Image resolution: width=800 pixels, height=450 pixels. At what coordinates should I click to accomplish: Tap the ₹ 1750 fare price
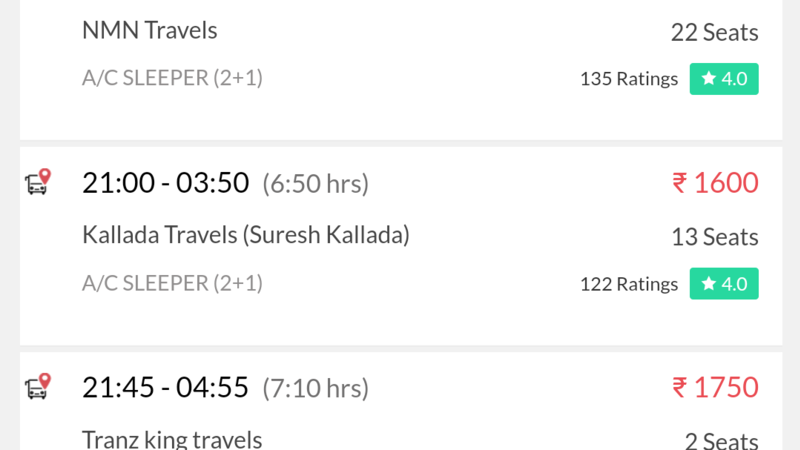pyautogui.click(x=715, y=387)
